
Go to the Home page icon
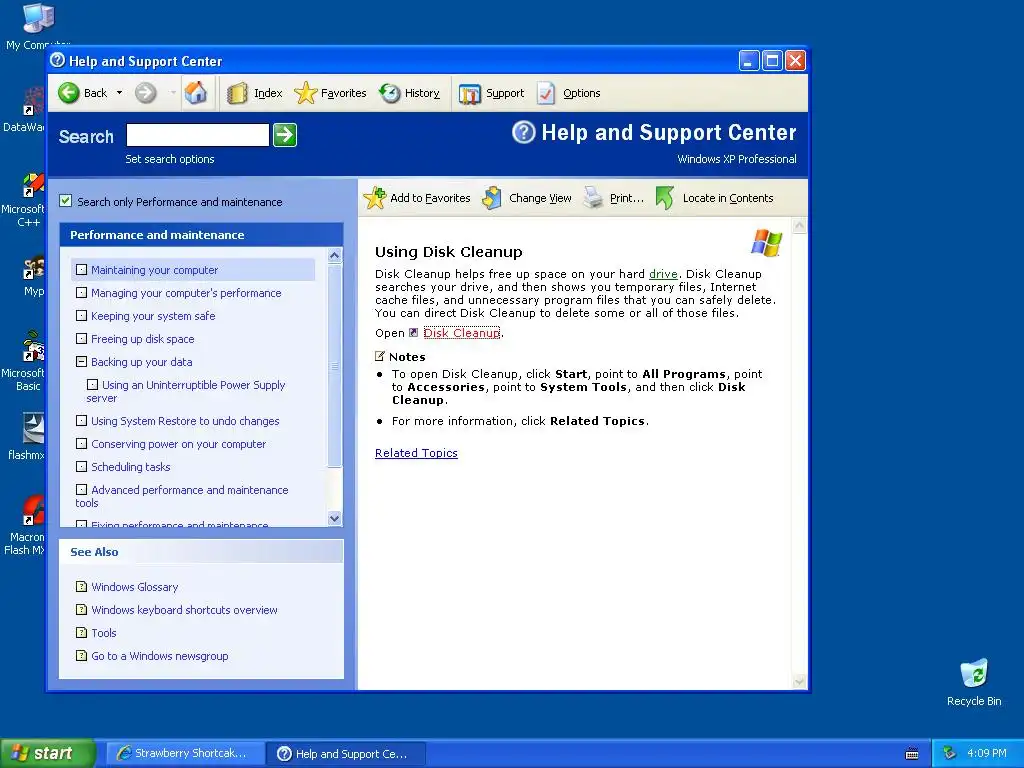pos(196,93)
